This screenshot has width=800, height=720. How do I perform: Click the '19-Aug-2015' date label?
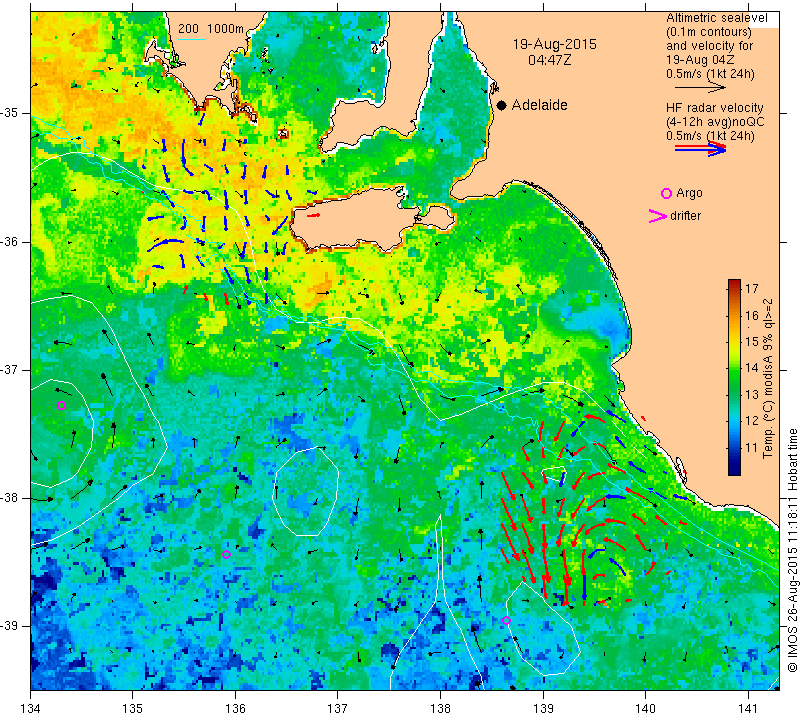coord(555,44)
